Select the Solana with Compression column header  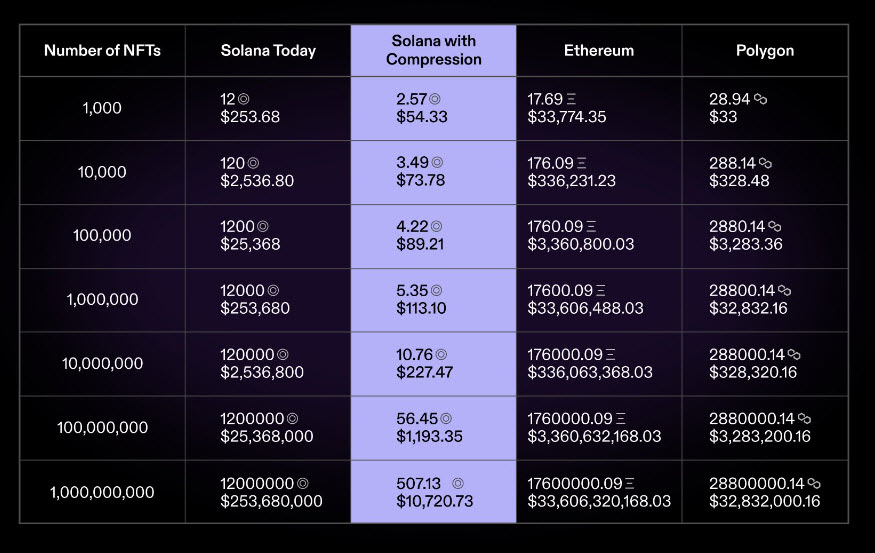[434, 50]
